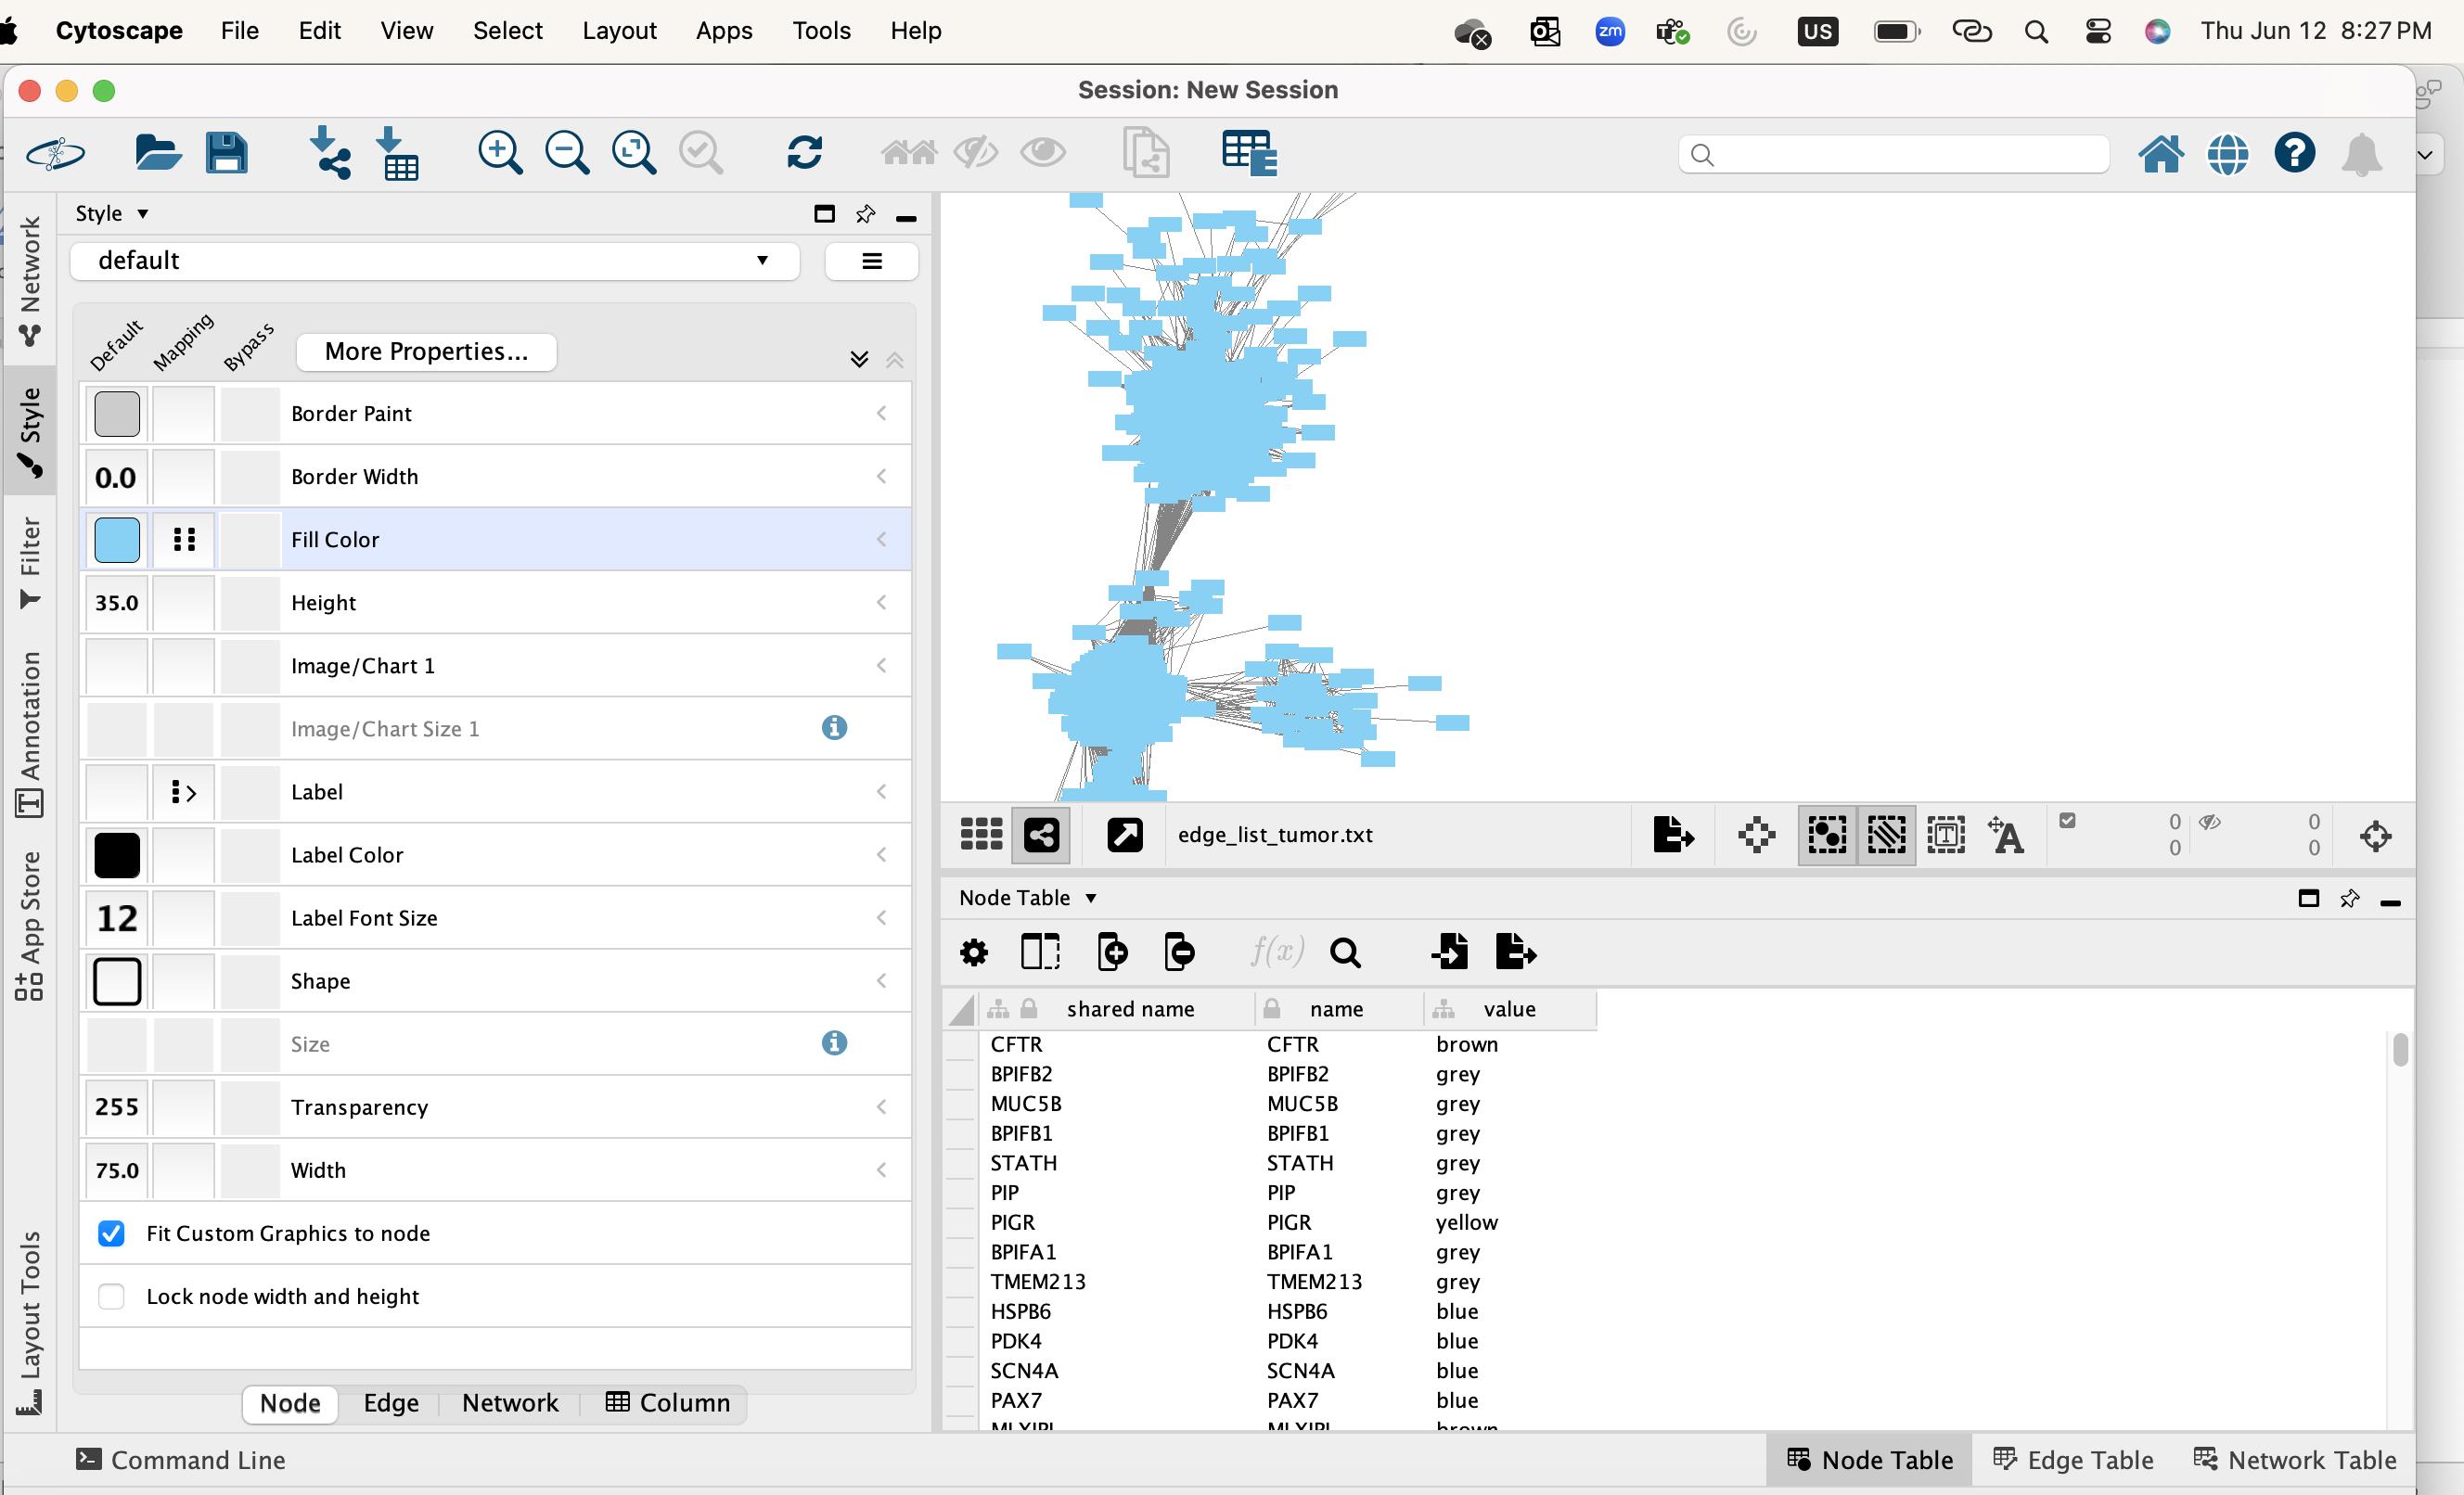Click the toolbar search field
This screenshot has width=2464, height=1495.
pos(1894,154)
